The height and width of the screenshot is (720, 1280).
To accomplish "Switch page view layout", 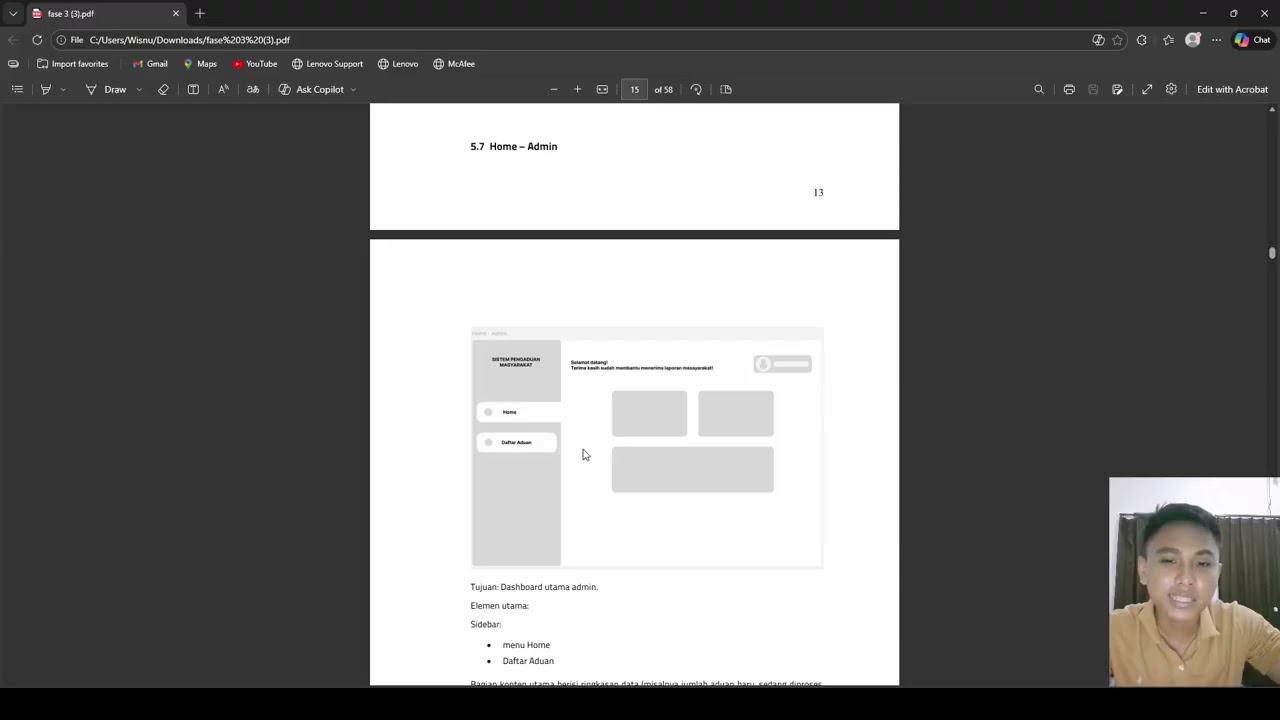I will point(726,89).
